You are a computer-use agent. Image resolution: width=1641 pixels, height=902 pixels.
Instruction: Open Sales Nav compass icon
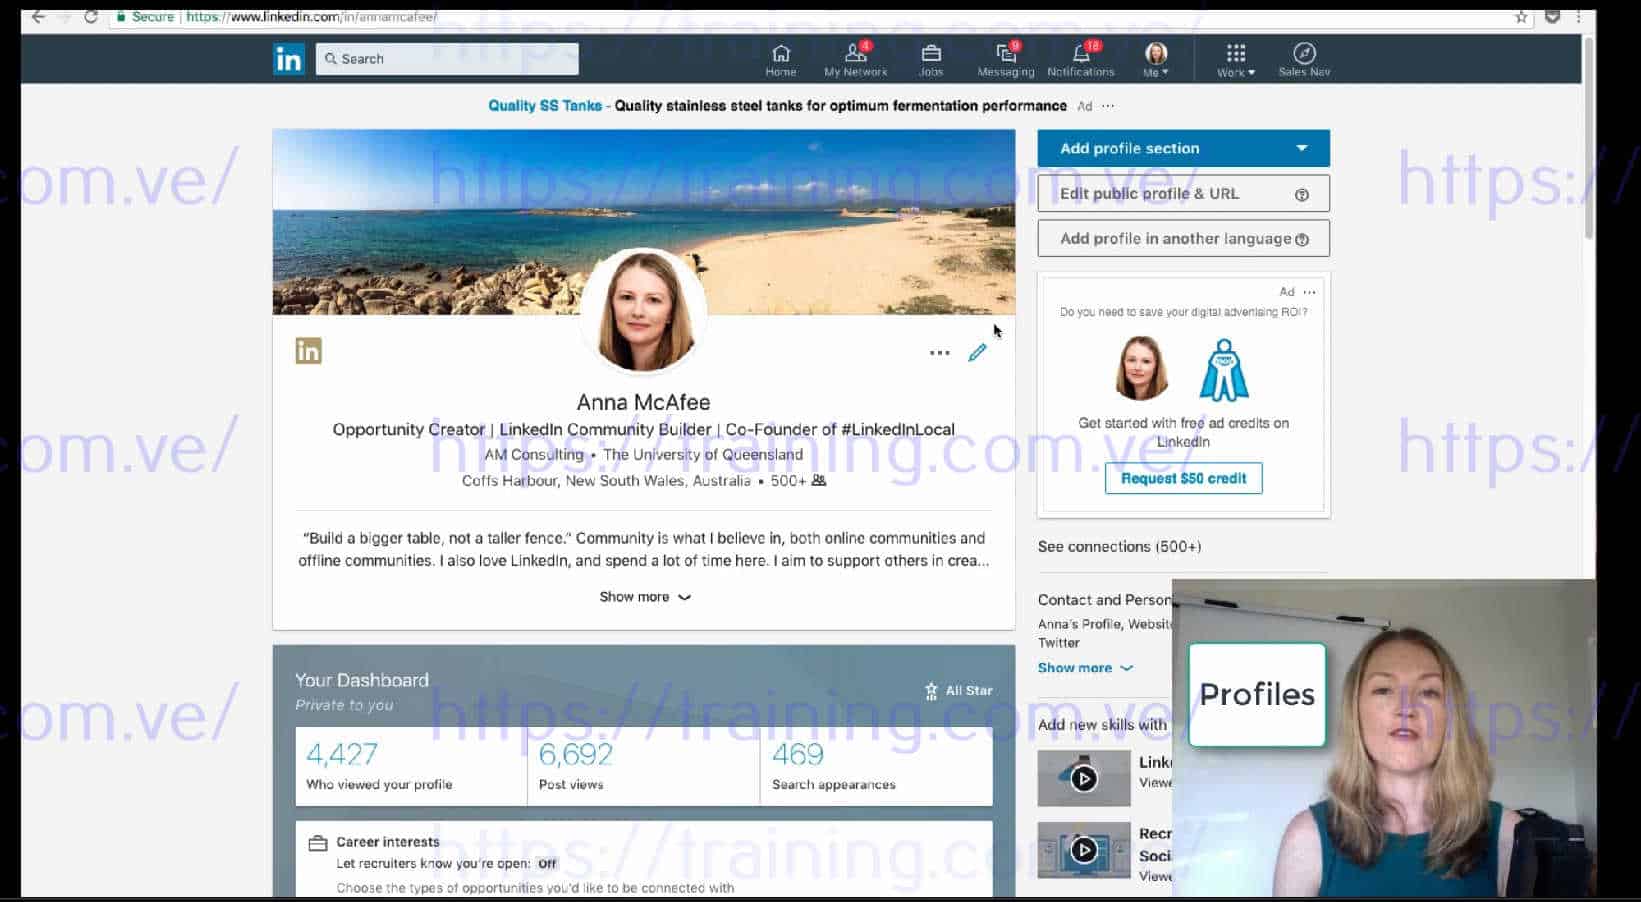click(x=1304, y=60)
